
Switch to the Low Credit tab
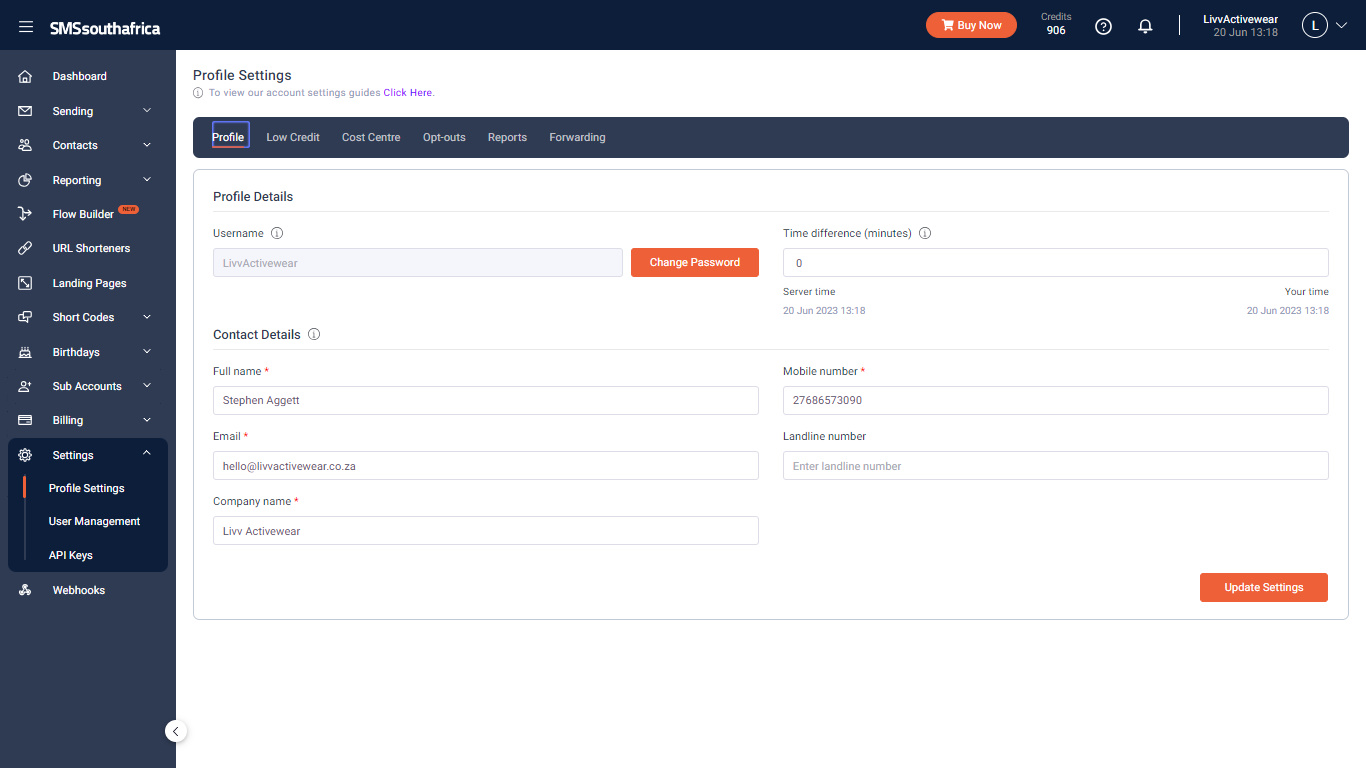point(293,137)
